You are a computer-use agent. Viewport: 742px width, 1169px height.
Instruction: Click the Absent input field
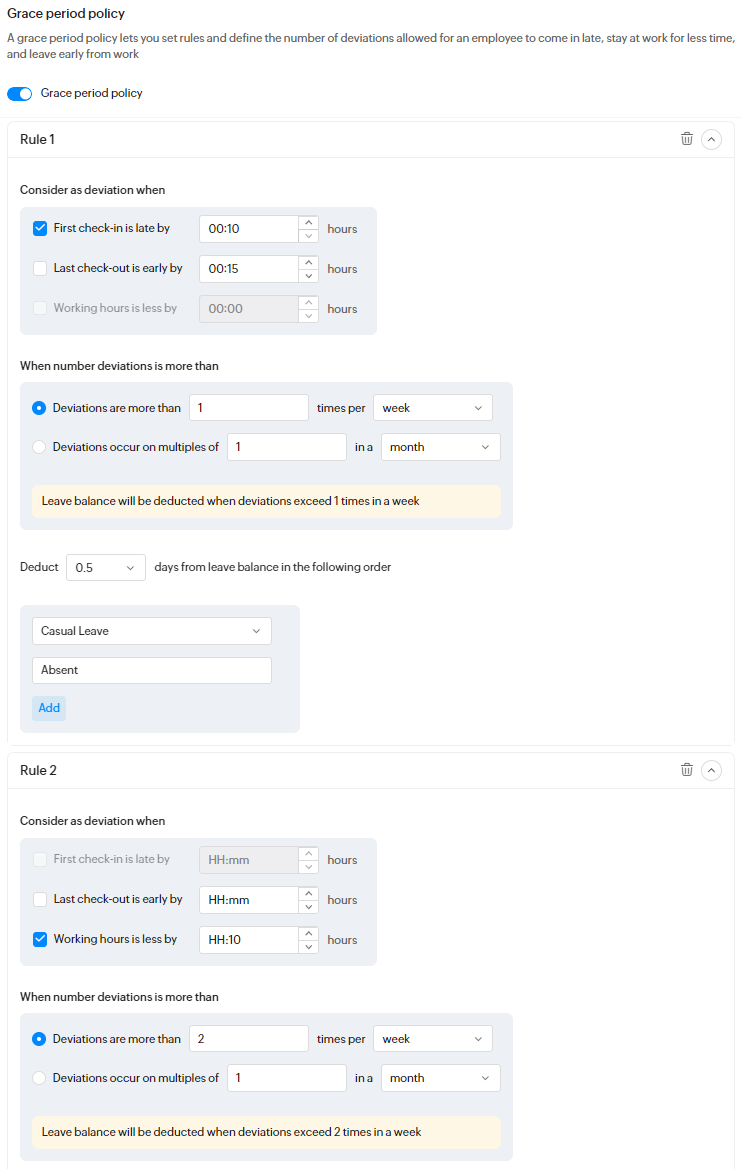[x=151, y=670]
